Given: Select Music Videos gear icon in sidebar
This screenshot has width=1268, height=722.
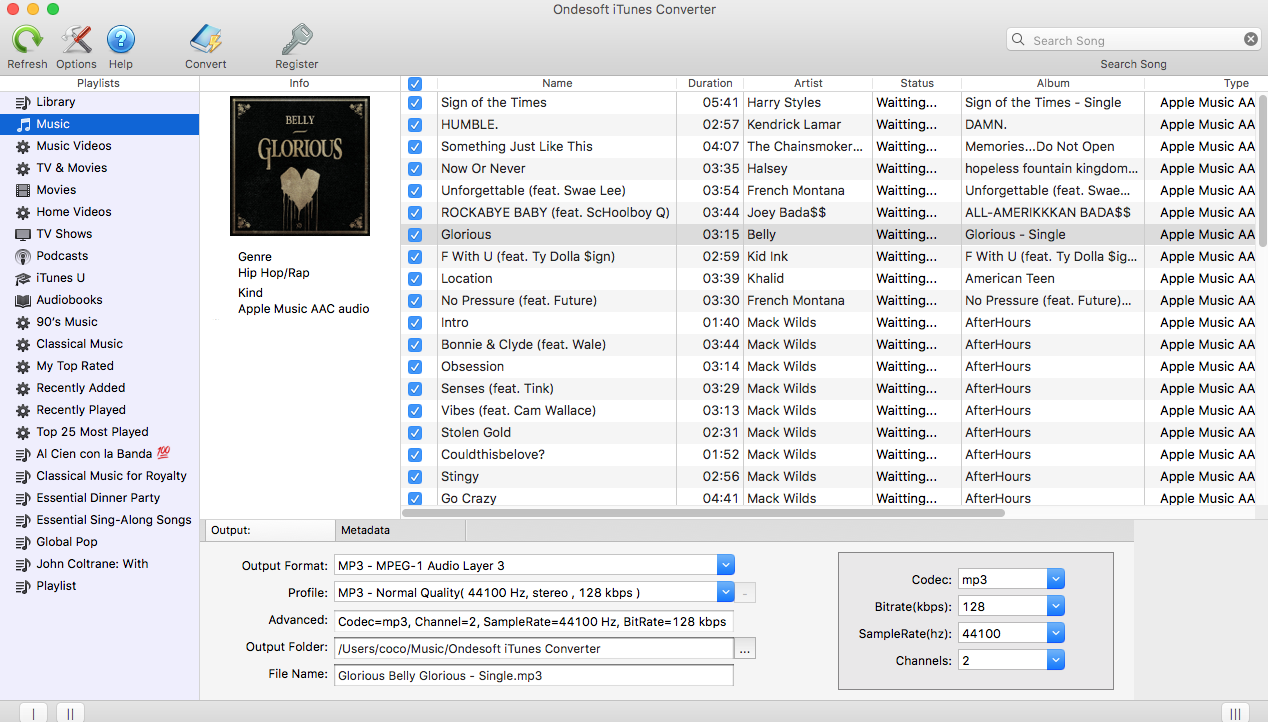Looking at the screenshot, I should point(23,146).
